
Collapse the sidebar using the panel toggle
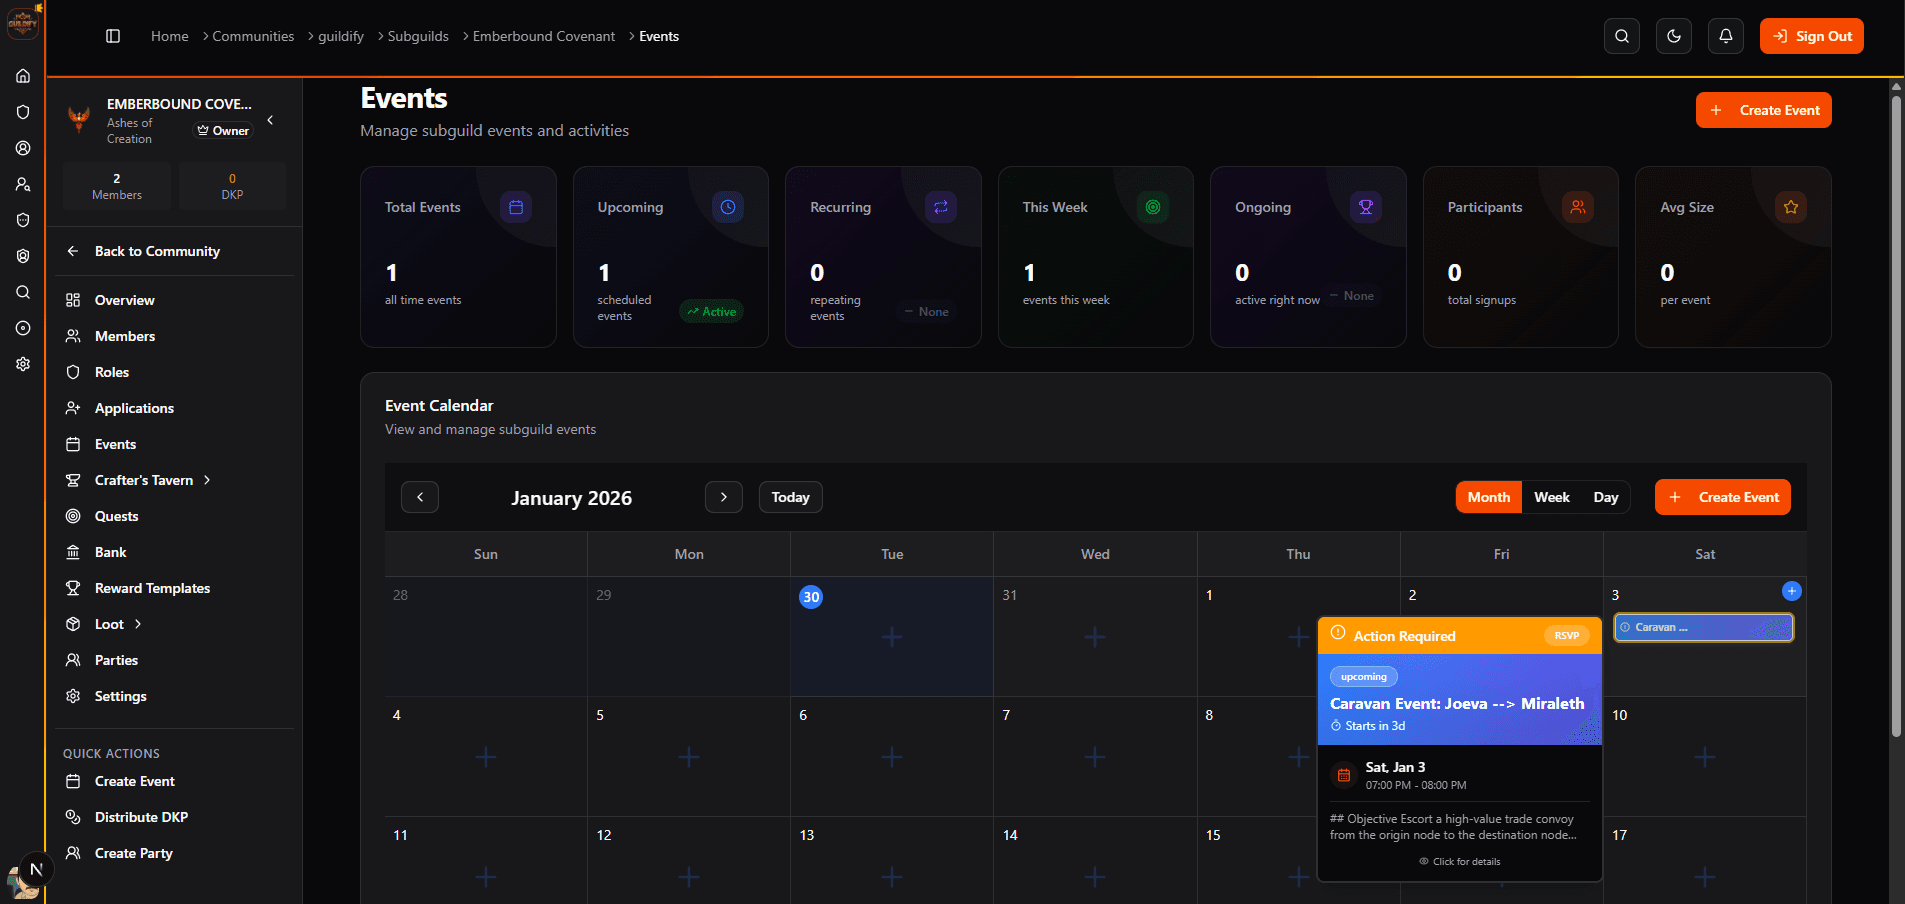pyautogui.click(x=112, y=35)
